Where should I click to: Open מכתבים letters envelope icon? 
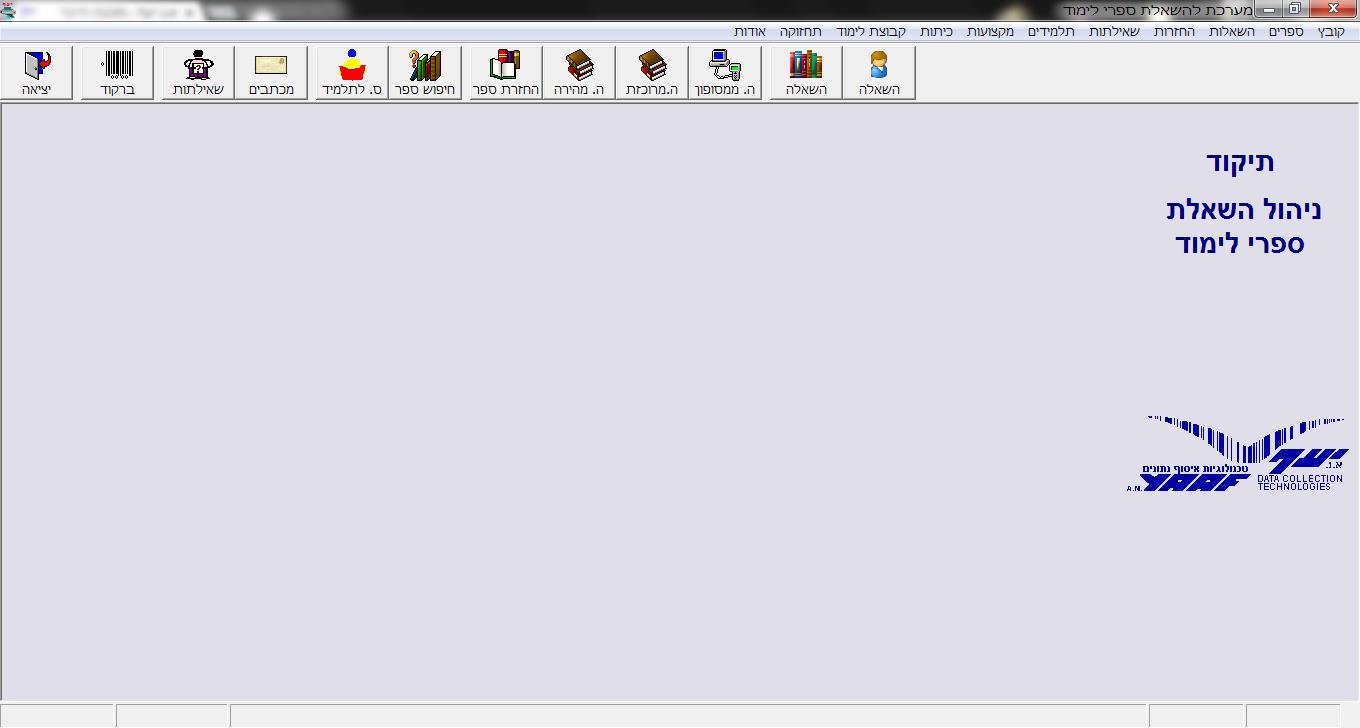tap(271, 73)
